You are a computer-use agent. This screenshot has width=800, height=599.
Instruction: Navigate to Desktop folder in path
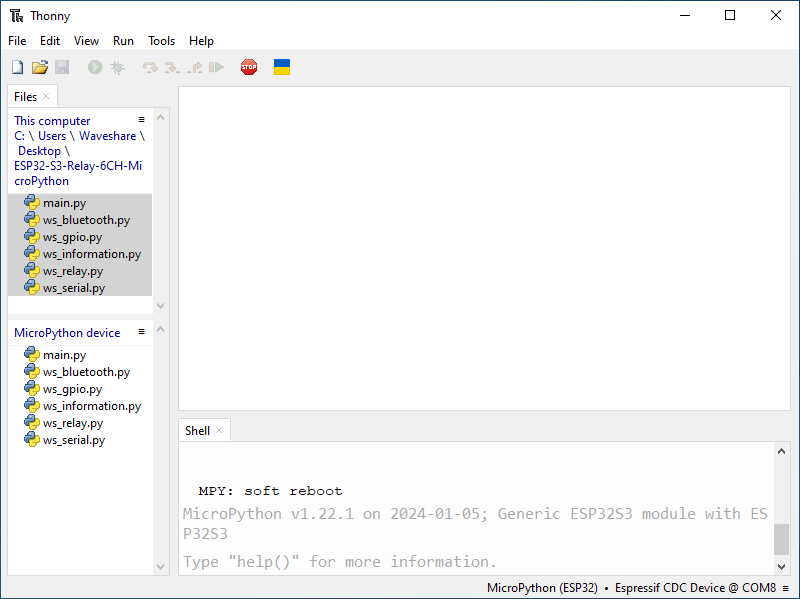[x=39, y=151]
